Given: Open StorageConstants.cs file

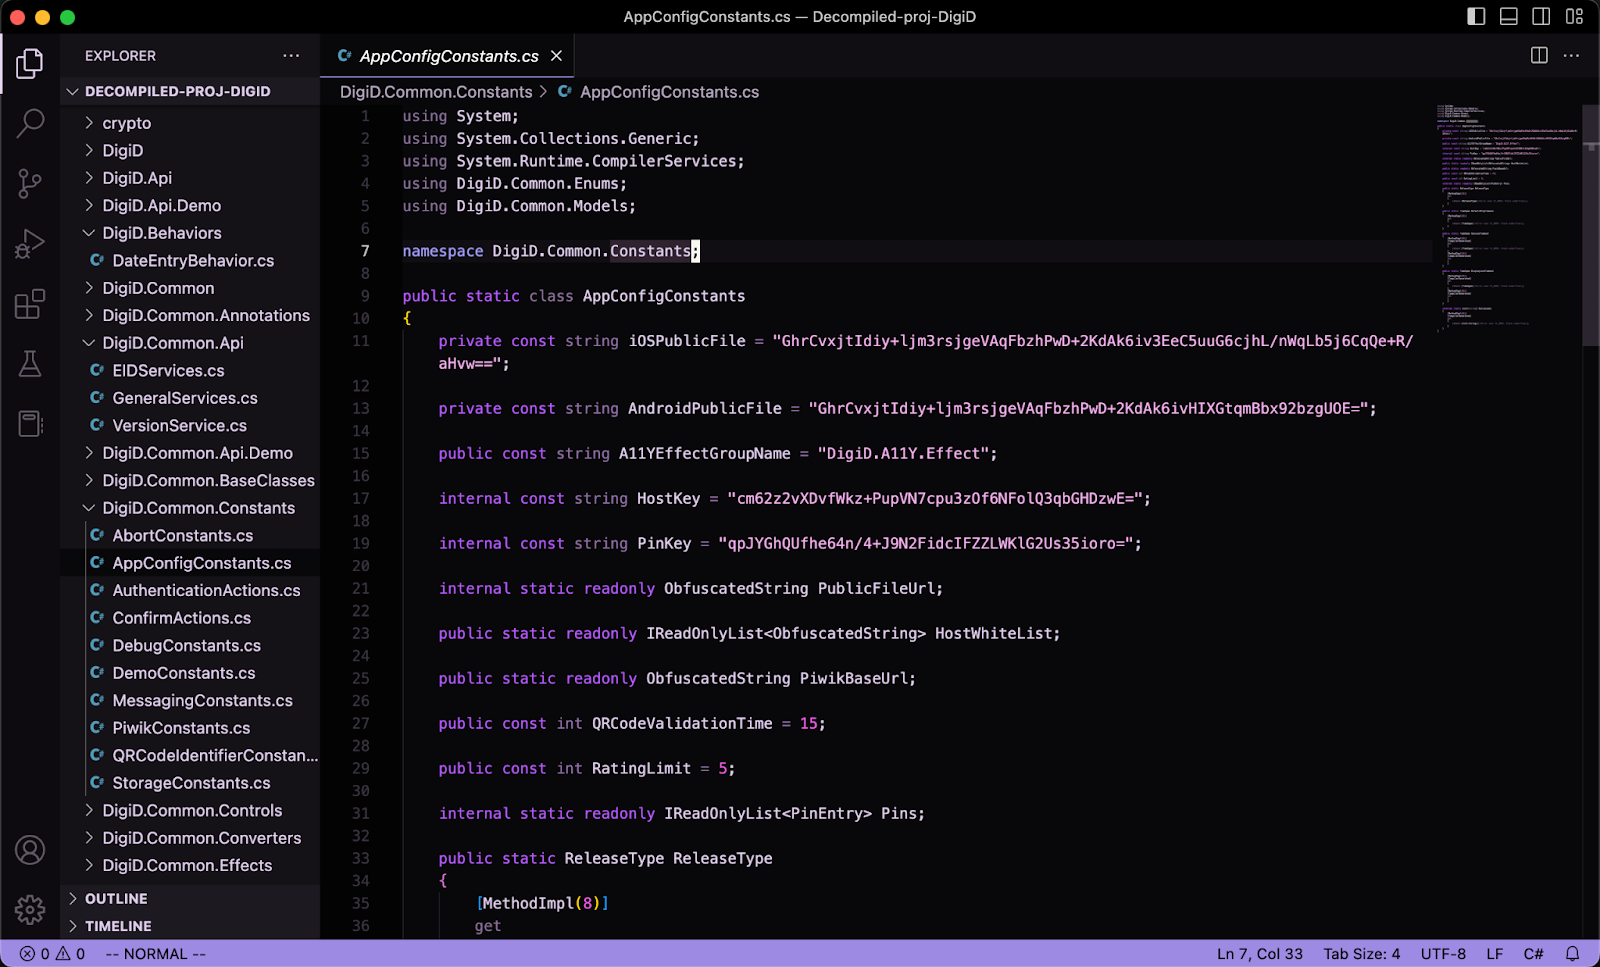Looking at the screenshot, I should [190, 783].
